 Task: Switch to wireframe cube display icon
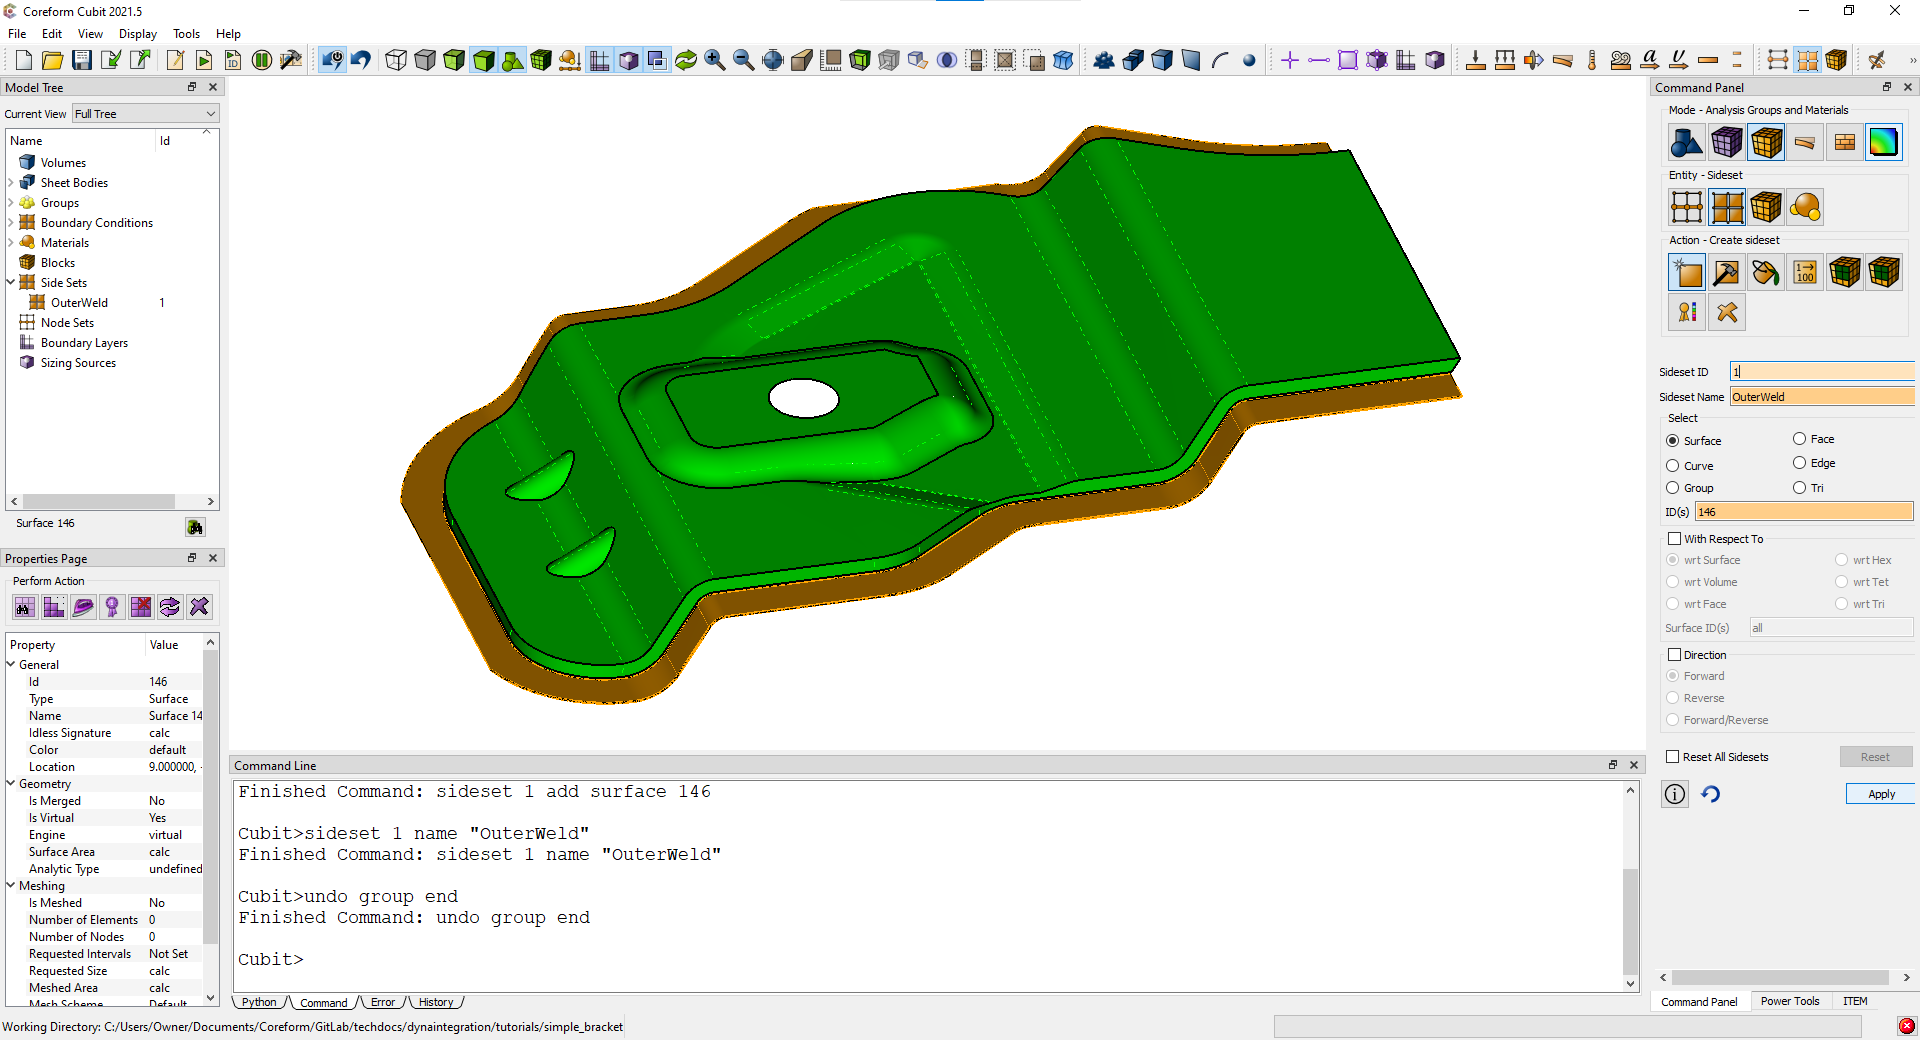(x=396, y=60)
